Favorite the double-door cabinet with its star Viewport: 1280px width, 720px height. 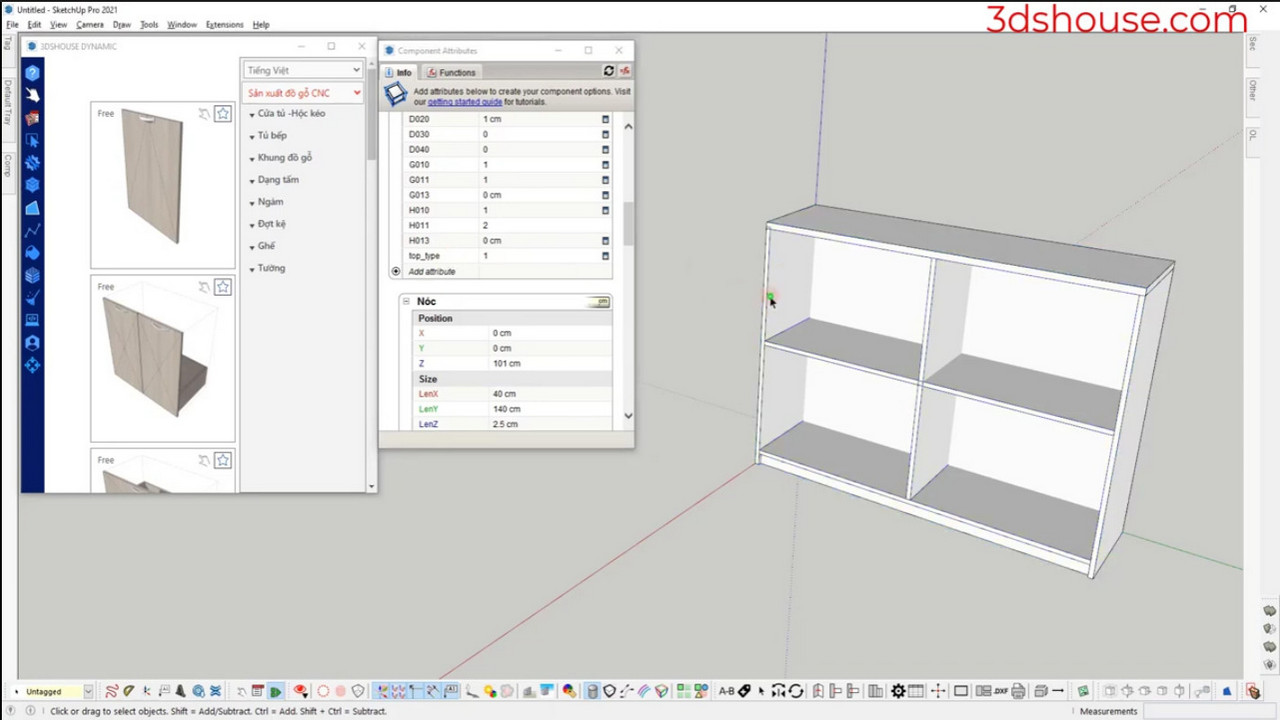point(223,288)
